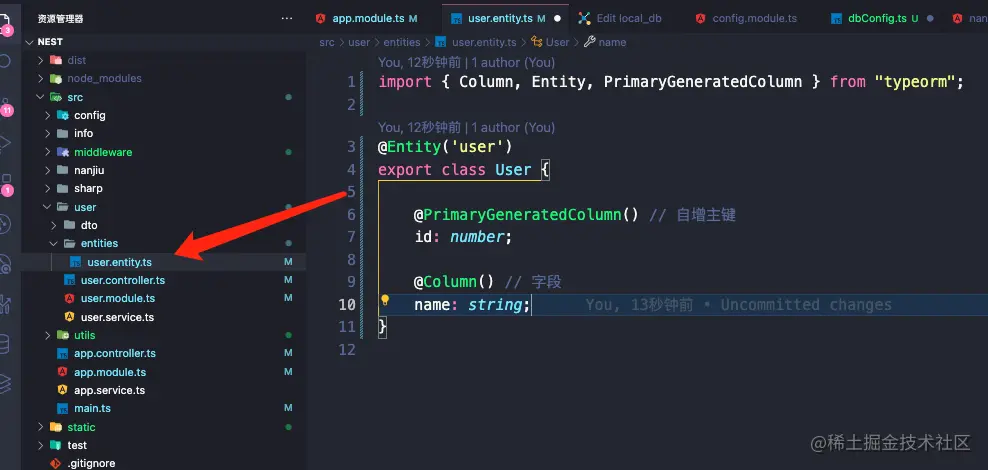Click the @PrimaryGeneratedColumn() decorator

pyautogui.click(x=526, y=215)
